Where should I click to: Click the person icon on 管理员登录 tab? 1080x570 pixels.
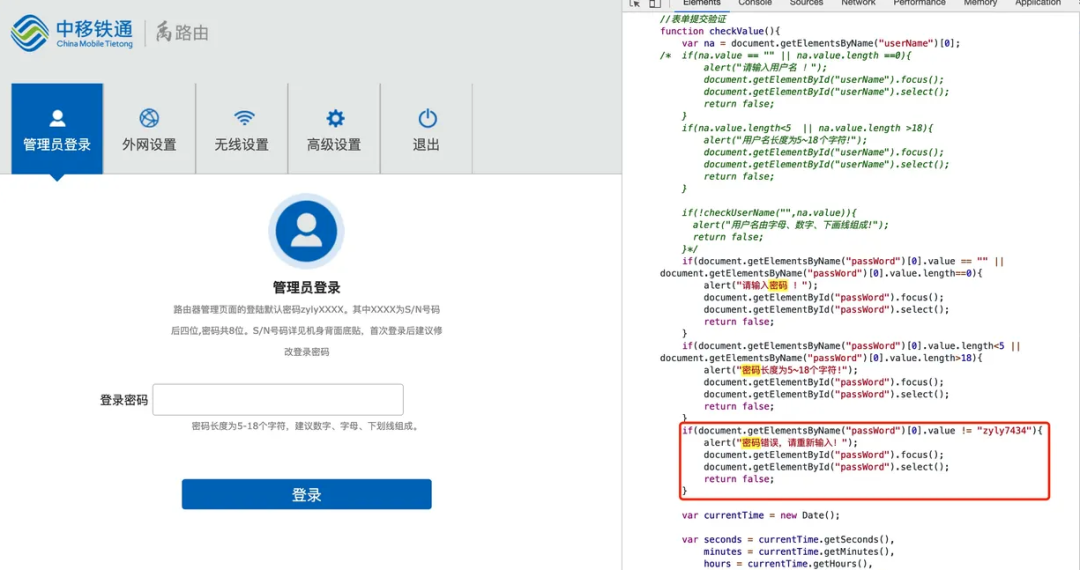click(57, 118)
